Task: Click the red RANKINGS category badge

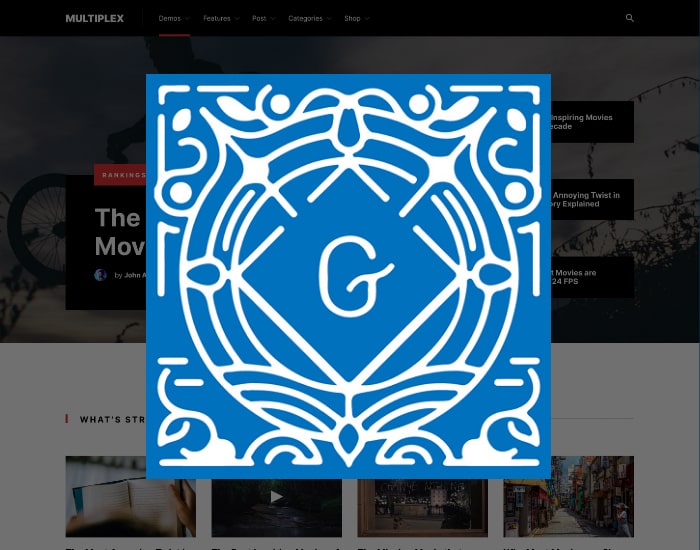Action: [120, 175]
